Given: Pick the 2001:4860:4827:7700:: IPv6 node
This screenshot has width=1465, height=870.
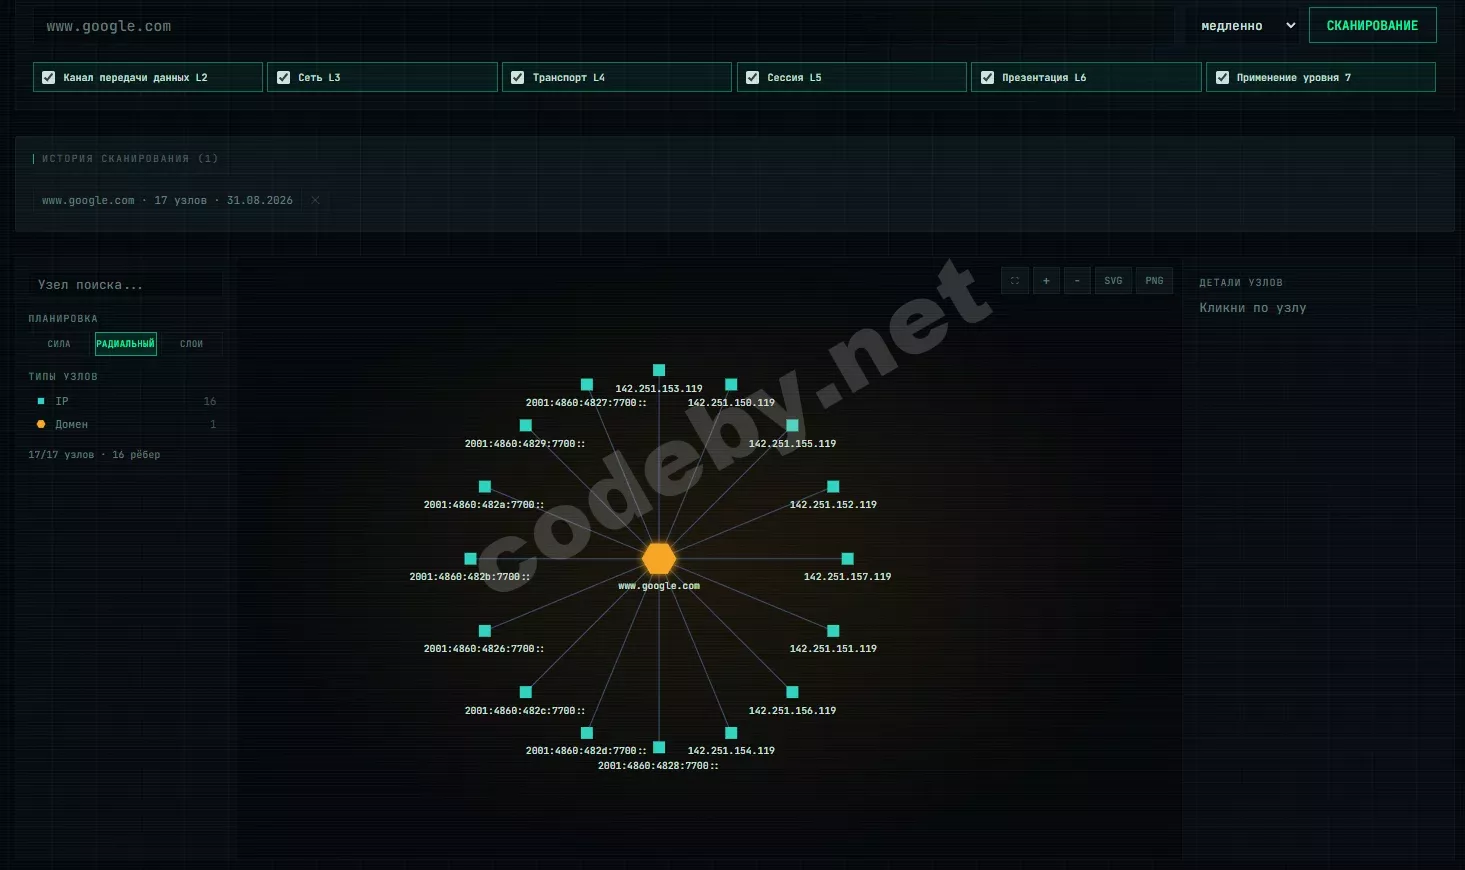Looking at the screenshot, I should (587, 384).
